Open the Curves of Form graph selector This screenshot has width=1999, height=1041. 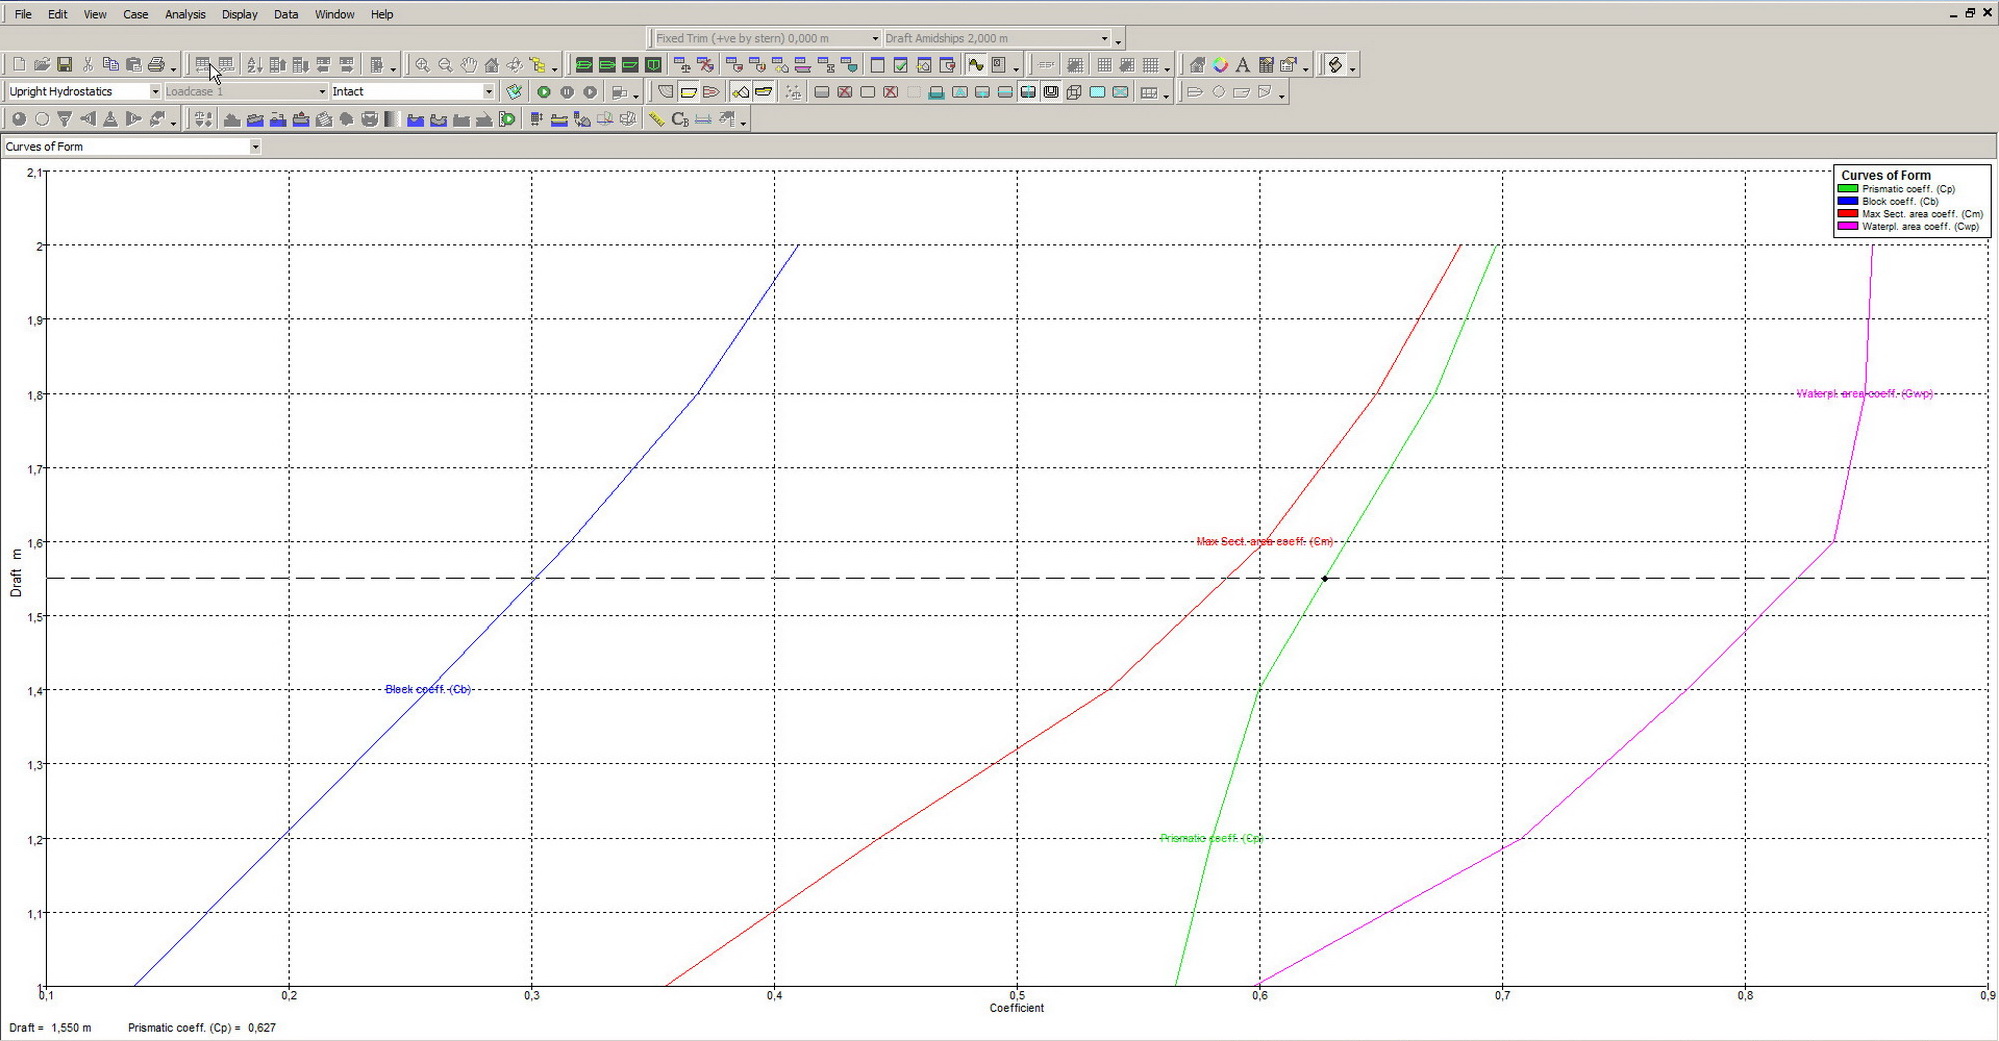(x=255, y=146)
